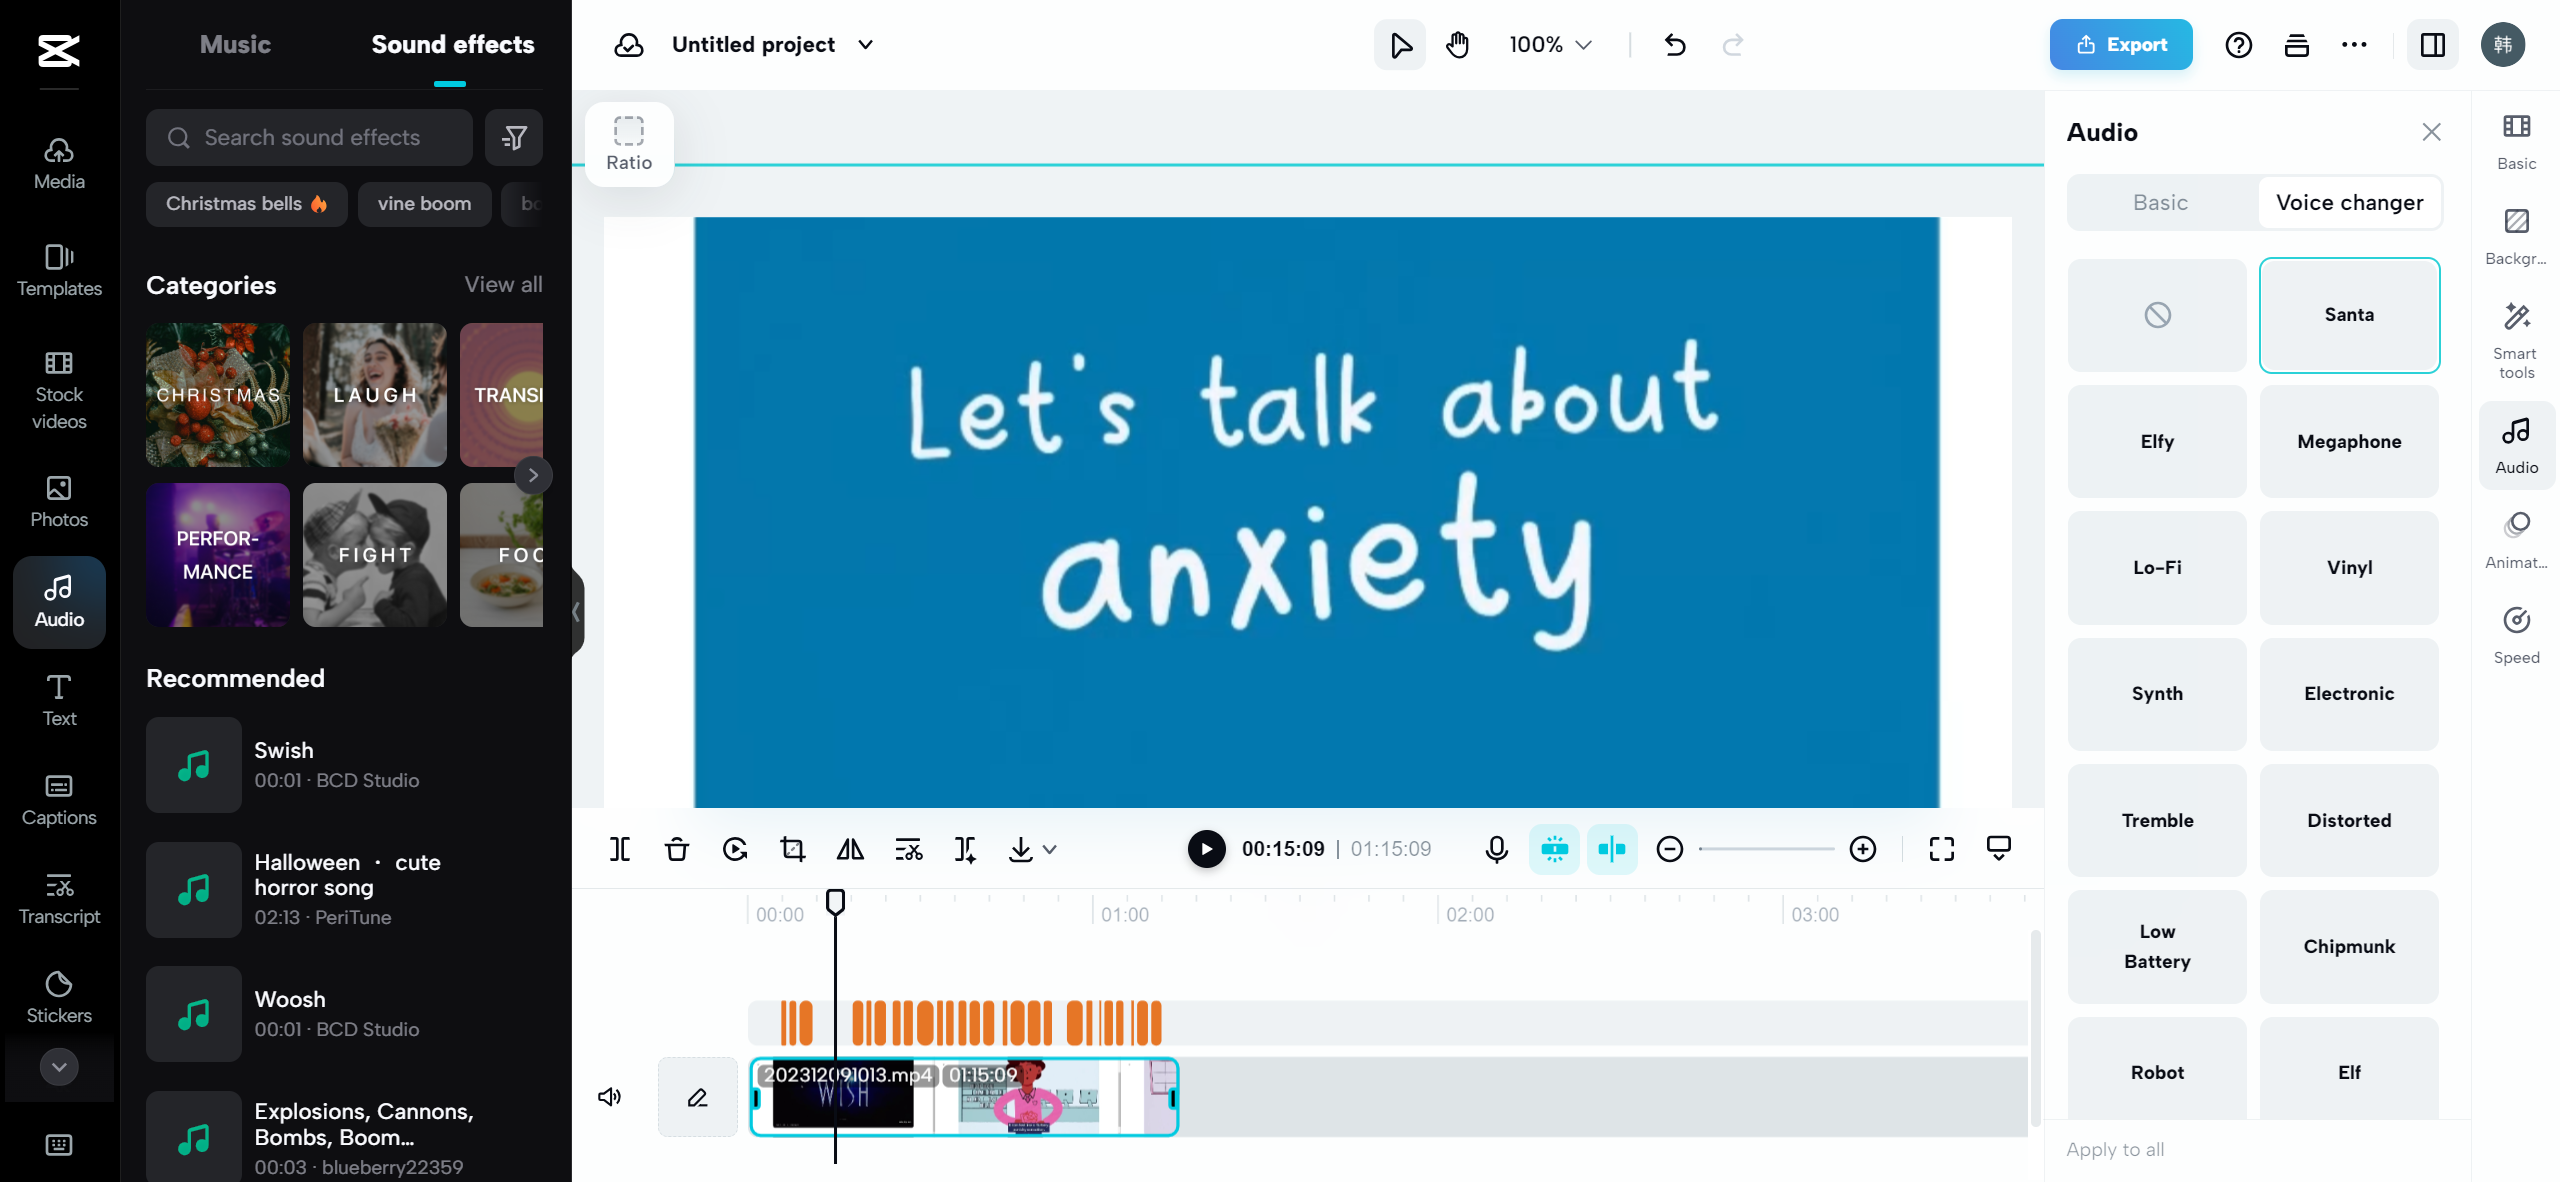The image size is (2560, 1182).
Task: Mute the timeline track audio
Action: click(x=609, y=1097)
